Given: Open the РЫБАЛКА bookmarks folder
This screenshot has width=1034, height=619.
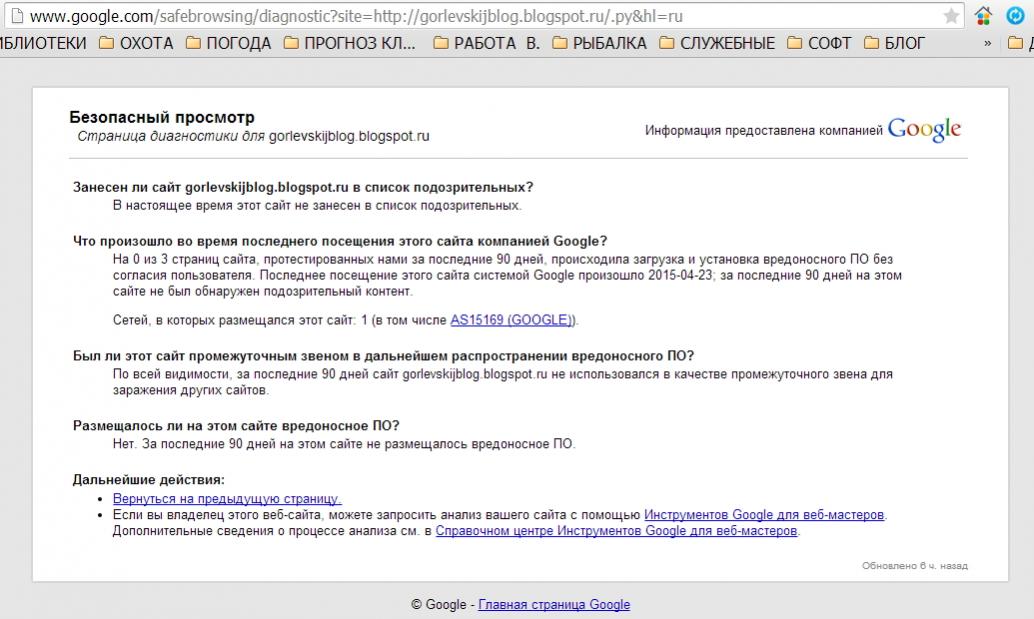Looking at the screenshot, I should (599, 43).
